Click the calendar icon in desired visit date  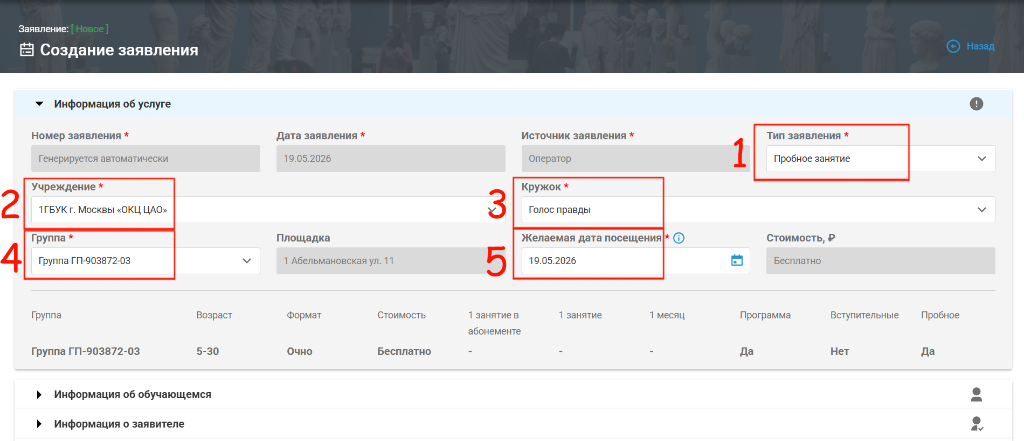(737, 260)
